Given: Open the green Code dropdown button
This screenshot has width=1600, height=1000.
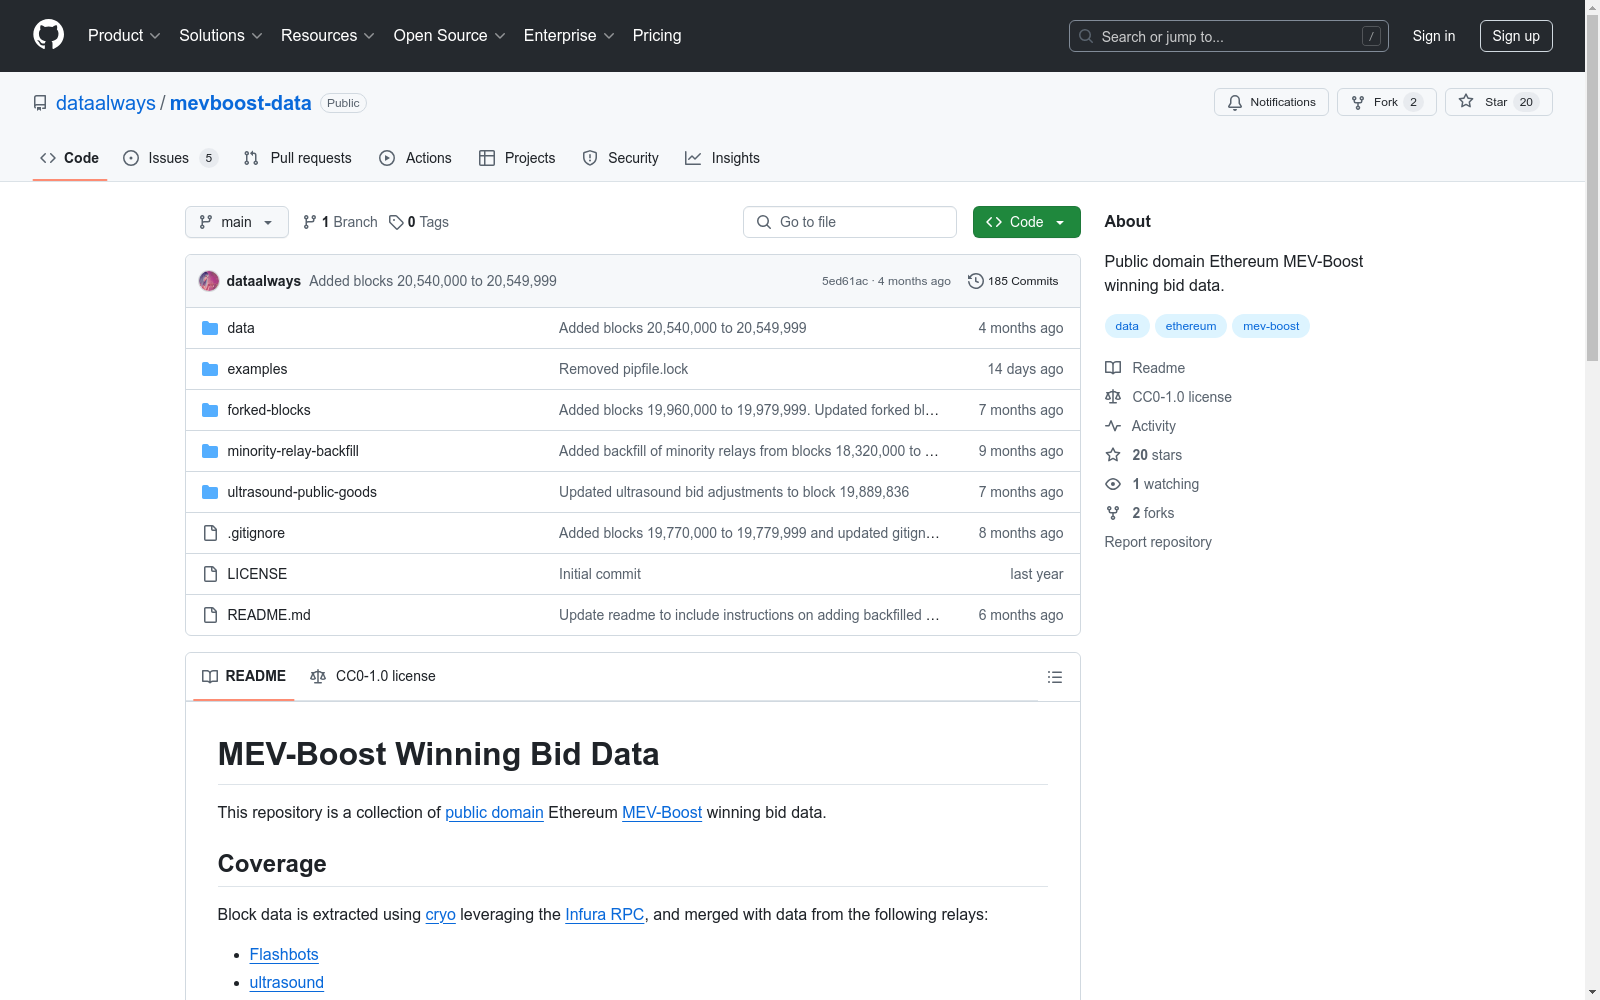Looking at the screenshot, I should [1026, 222].
